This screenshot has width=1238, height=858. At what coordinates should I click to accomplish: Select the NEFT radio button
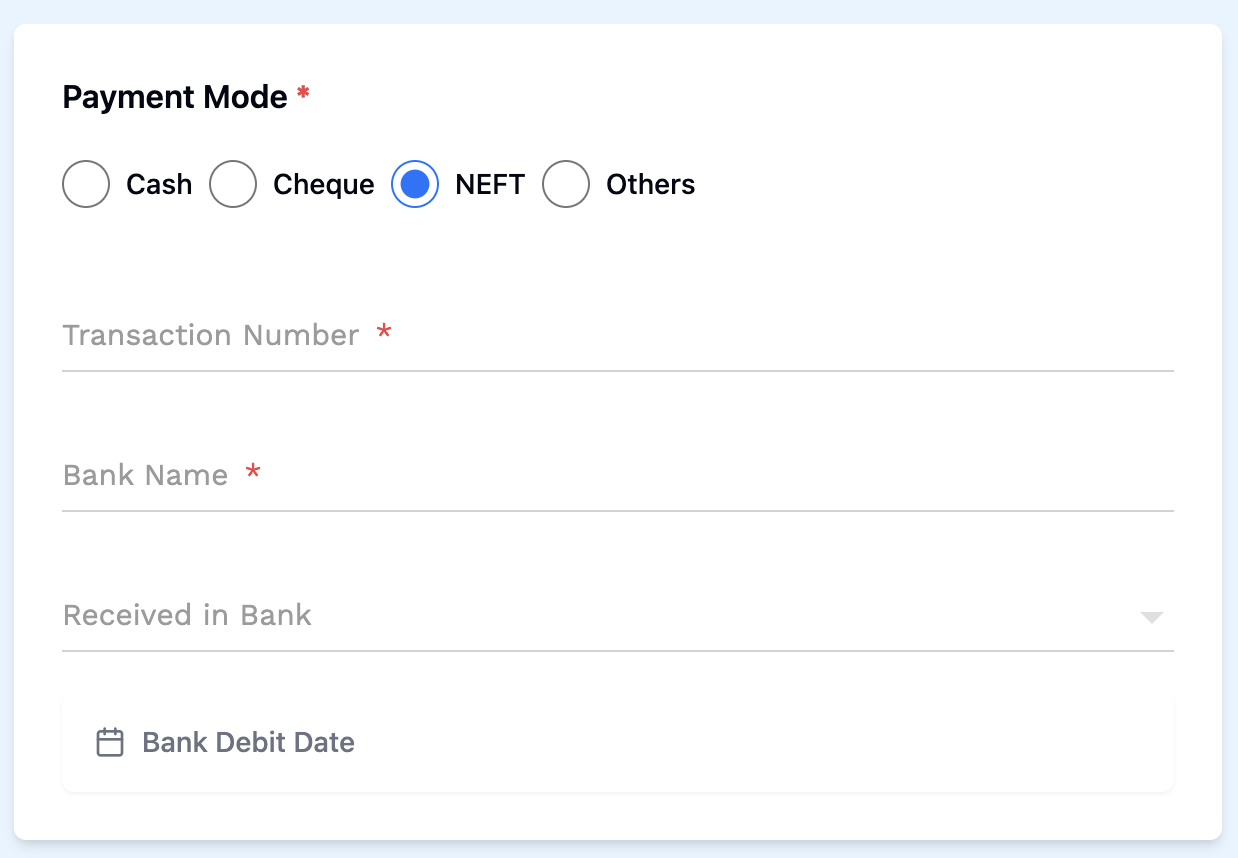tap(414, 184)
